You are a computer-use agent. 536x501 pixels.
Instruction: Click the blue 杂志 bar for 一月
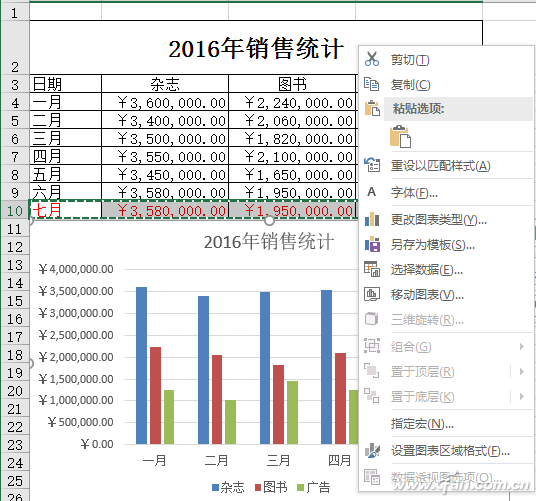142,365
